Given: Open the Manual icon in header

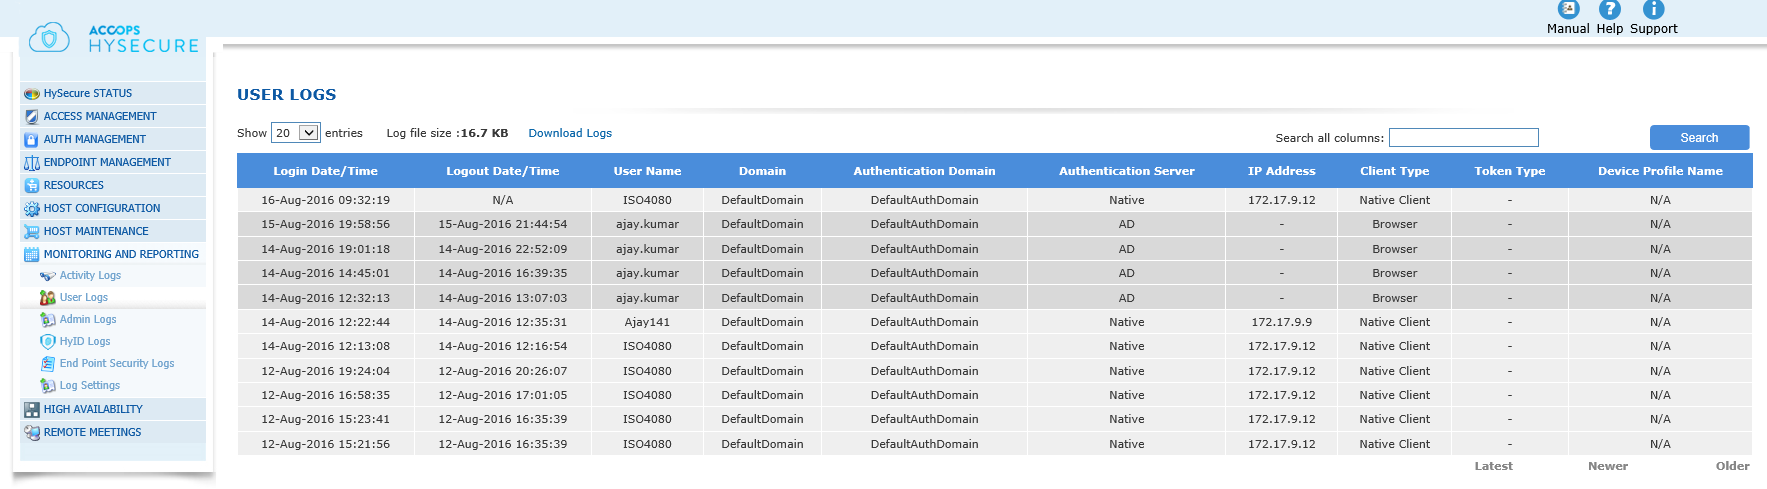Looking at the screenshot, I should coord(1568,9).
